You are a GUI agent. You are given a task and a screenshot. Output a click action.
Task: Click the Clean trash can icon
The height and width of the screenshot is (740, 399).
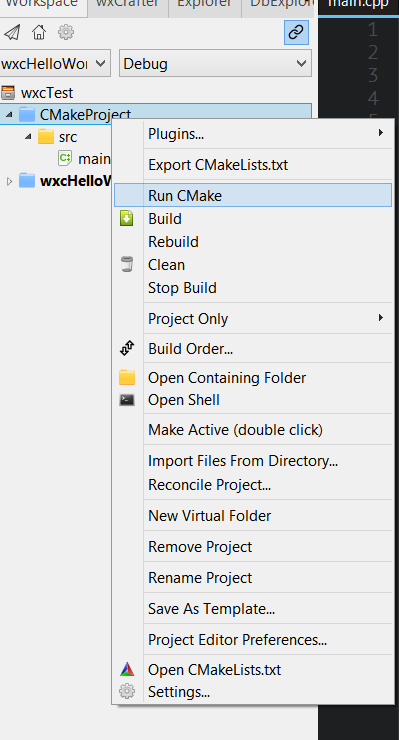(127, 264)
